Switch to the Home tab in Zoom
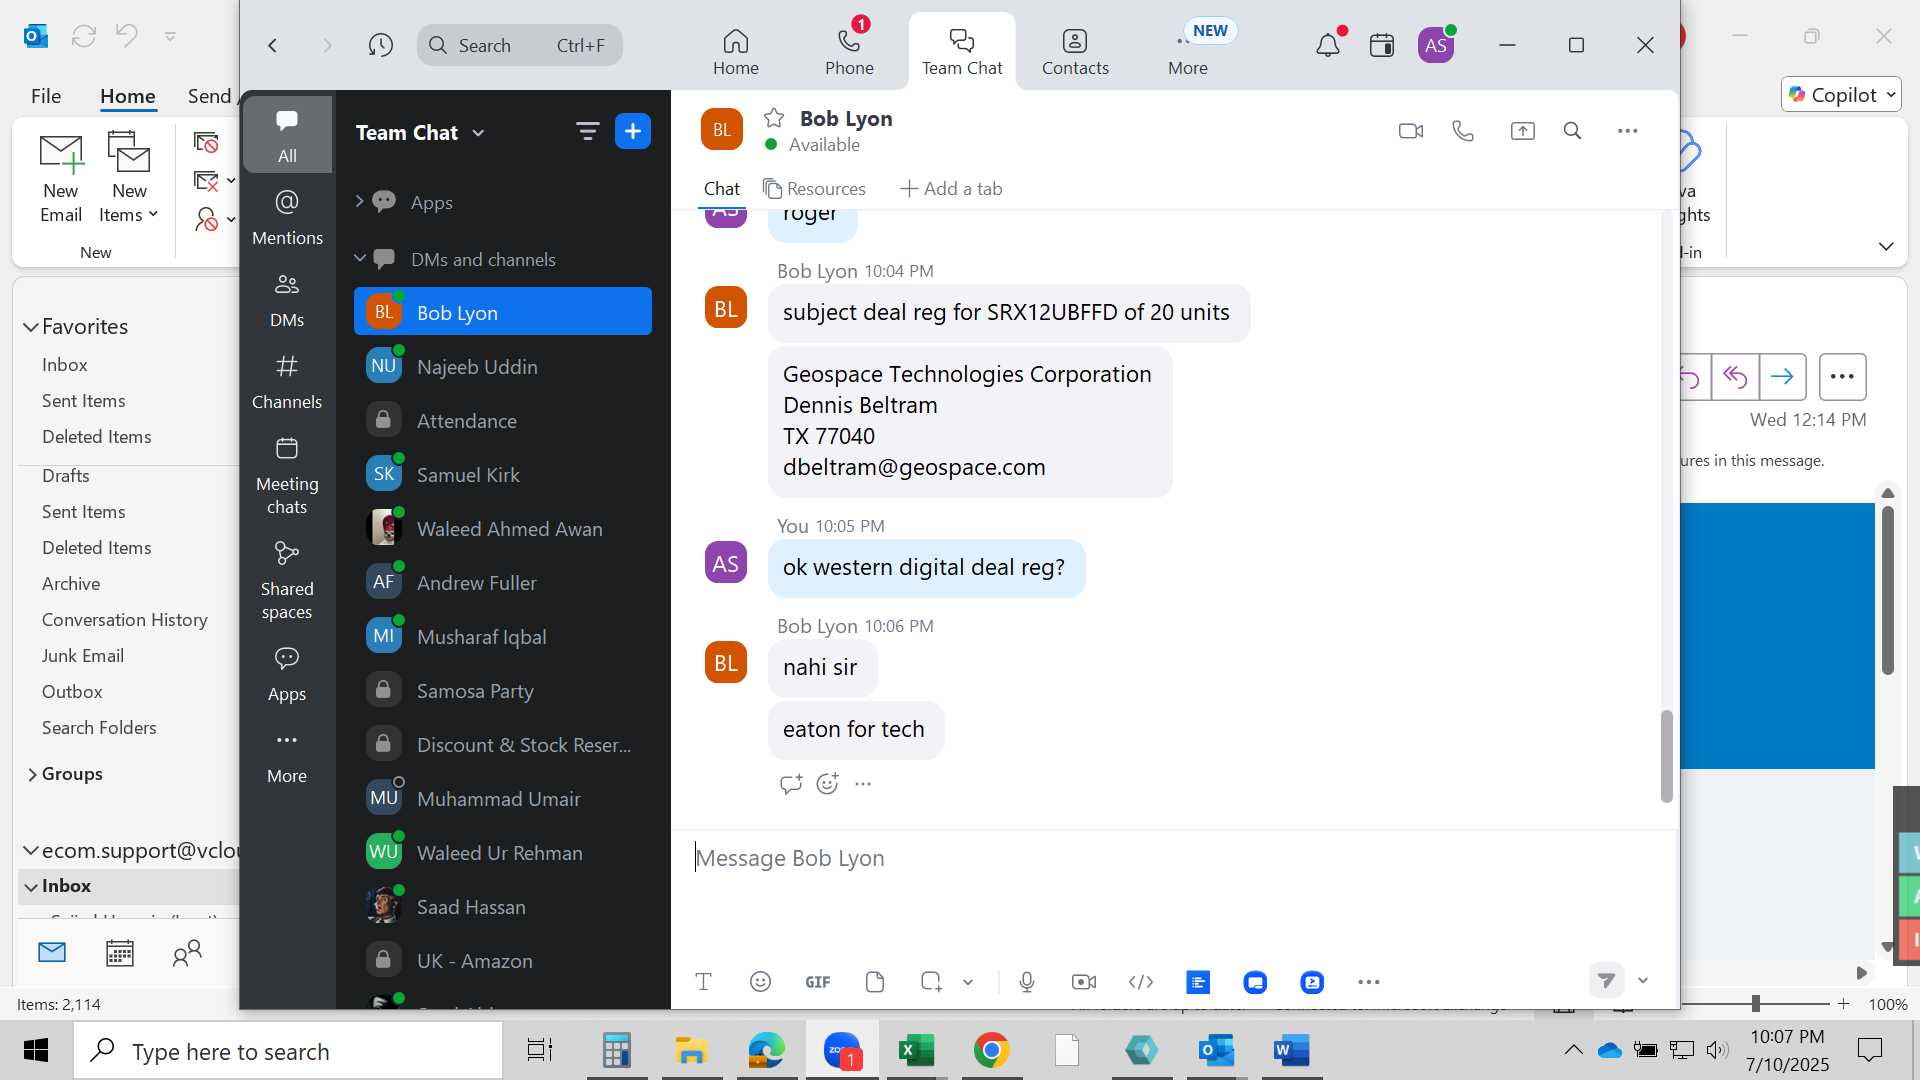 click(x=735, y=52)
